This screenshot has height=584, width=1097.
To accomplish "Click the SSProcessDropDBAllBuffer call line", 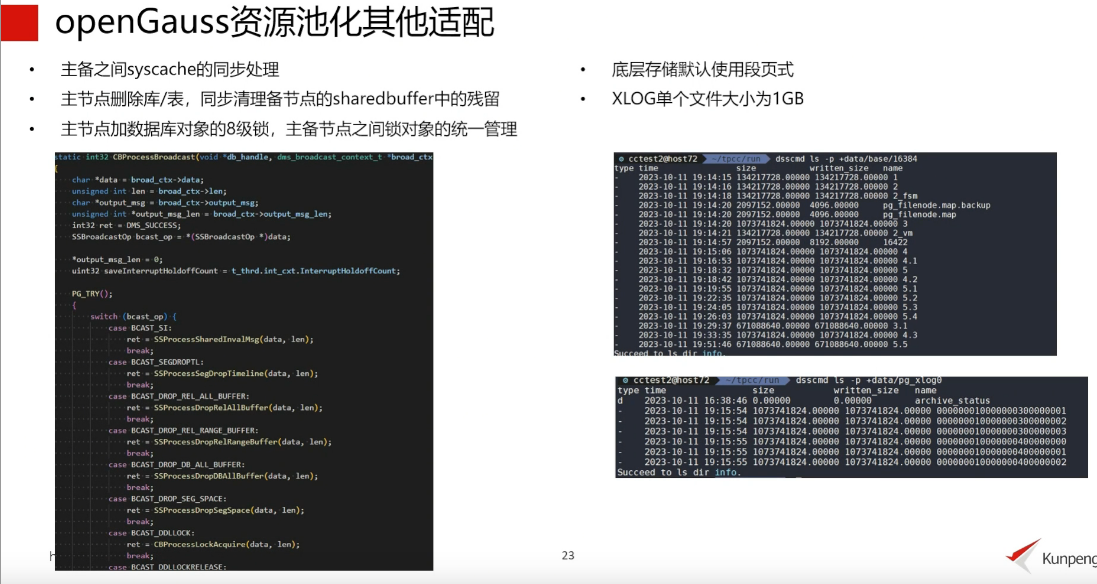I will pyautogui.click(x=222, y=476).
